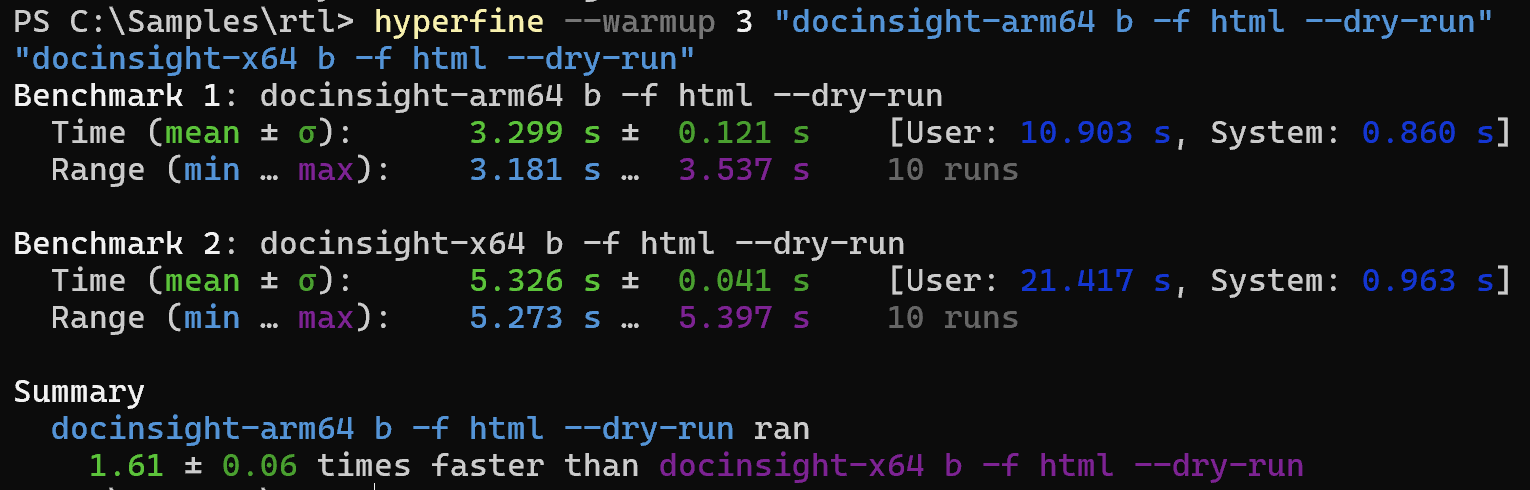Click the standard deviation value 0.121 s
Image resolution: width=1530 pixels, height=490 pixels.
click(x=743, y=134)
